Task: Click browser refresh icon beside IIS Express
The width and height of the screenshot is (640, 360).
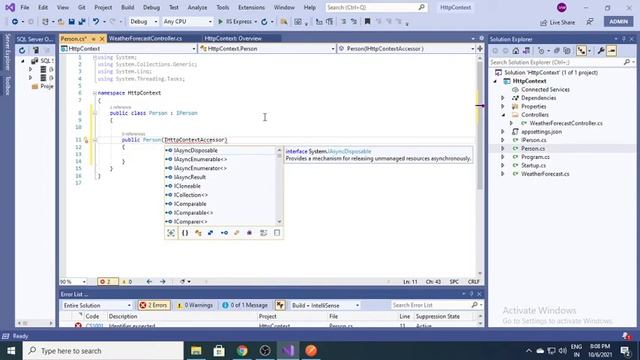Action: pos(264,22)
